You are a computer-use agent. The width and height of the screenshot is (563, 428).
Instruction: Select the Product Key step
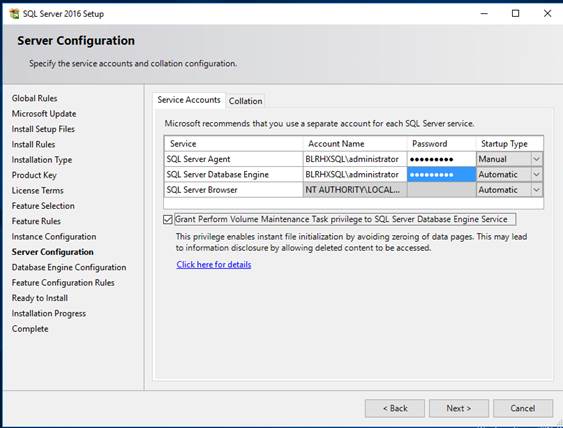(x=34, y=176)
